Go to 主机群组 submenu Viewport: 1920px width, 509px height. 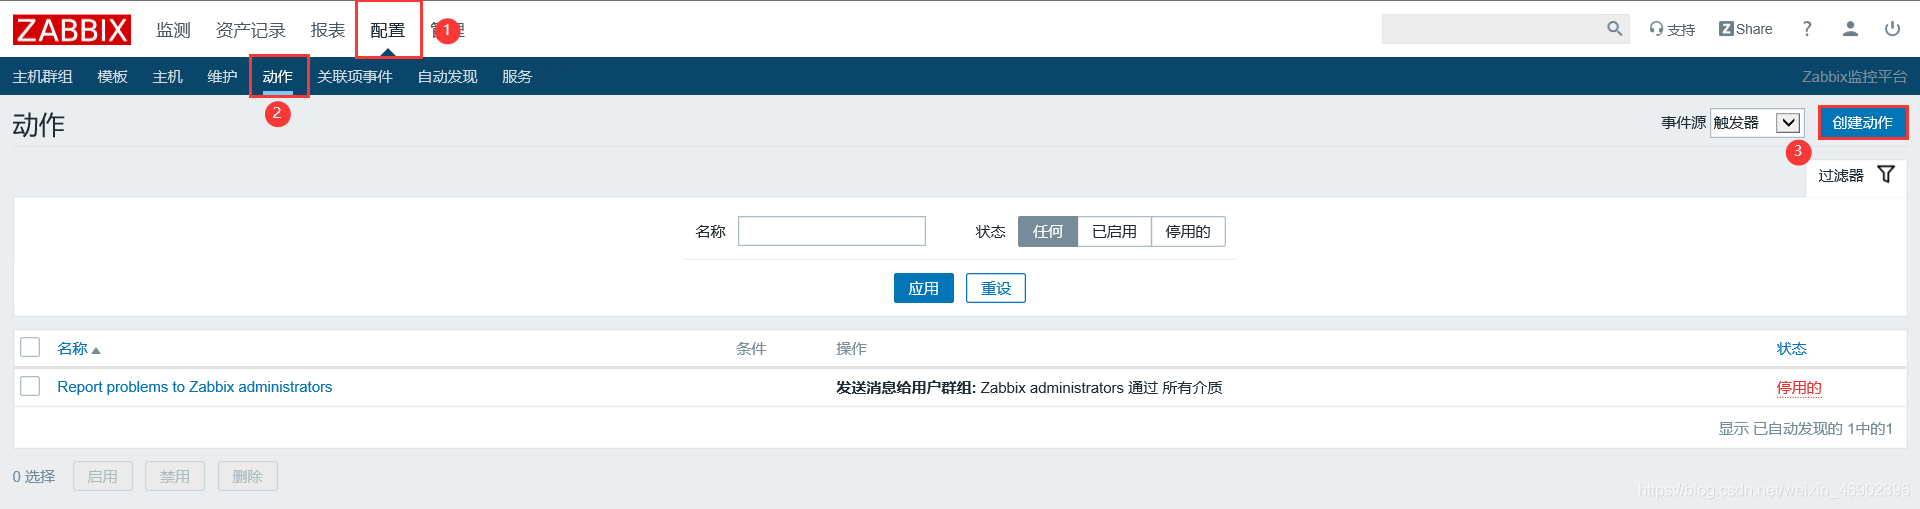tap(42, 76)
